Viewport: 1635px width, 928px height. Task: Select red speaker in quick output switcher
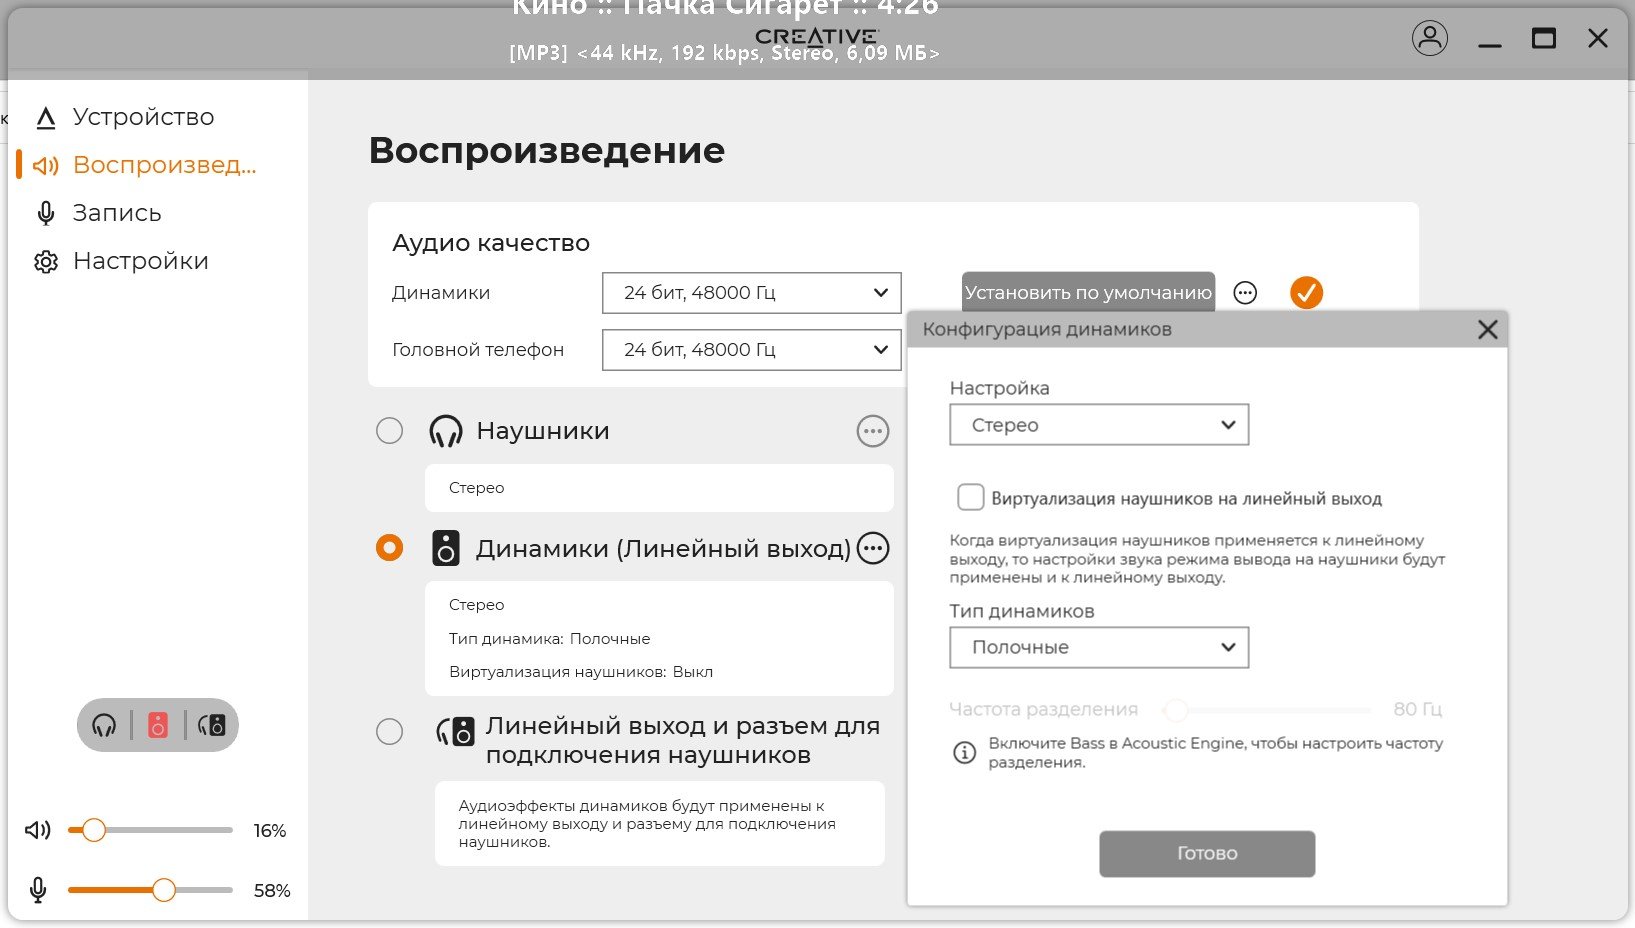point(158,725)
